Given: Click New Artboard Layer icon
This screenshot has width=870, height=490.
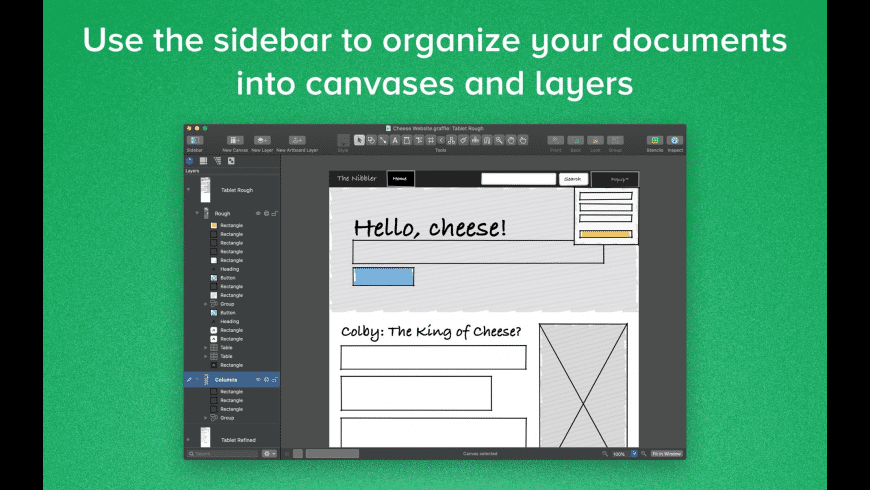Looking at the screenshot, I should (297, 141).
